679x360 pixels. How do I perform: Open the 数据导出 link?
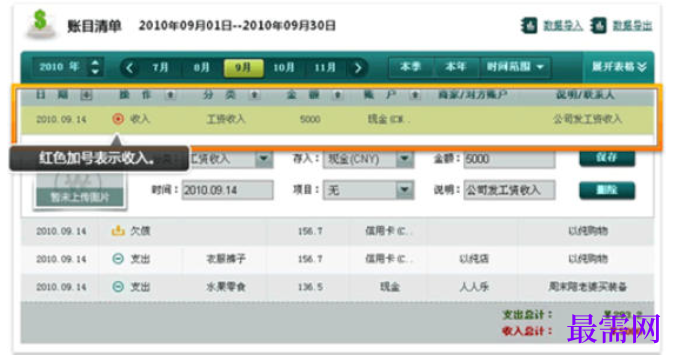click(632, 26)
